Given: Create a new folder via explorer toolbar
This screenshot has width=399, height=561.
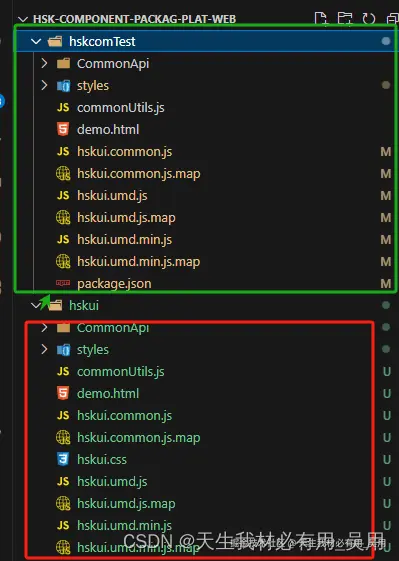Looking at the screenshot, I should pos(345,18).
